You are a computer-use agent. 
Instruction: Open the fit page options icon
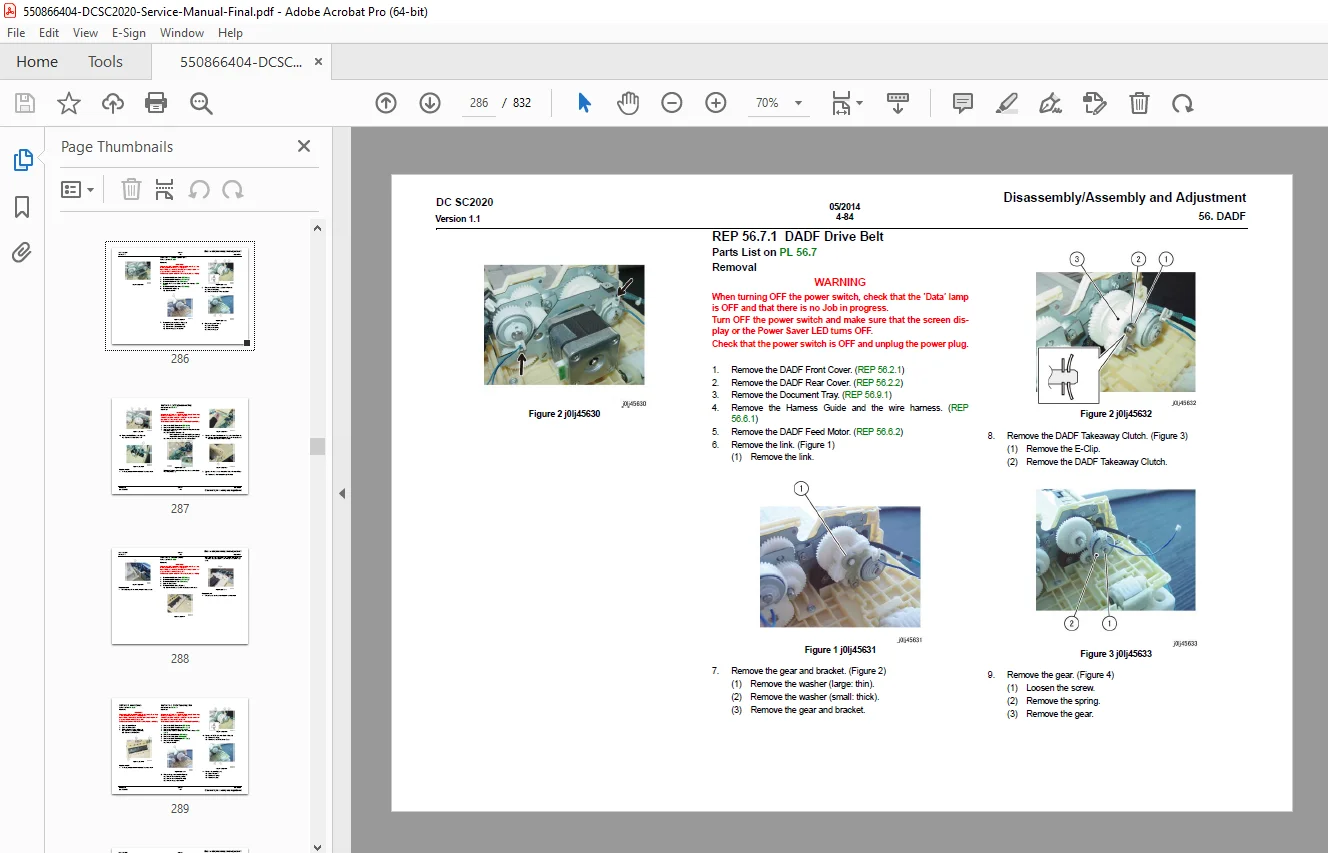(841, 103)
